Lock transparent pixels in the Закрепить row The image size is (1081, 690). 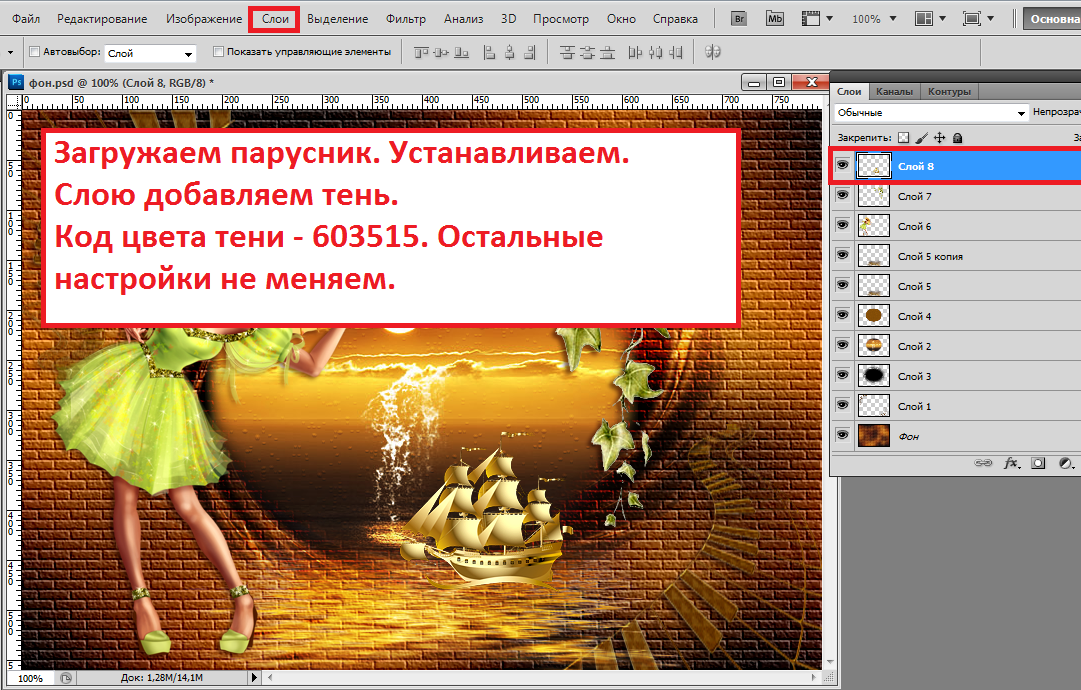click(x=903, y=138)
